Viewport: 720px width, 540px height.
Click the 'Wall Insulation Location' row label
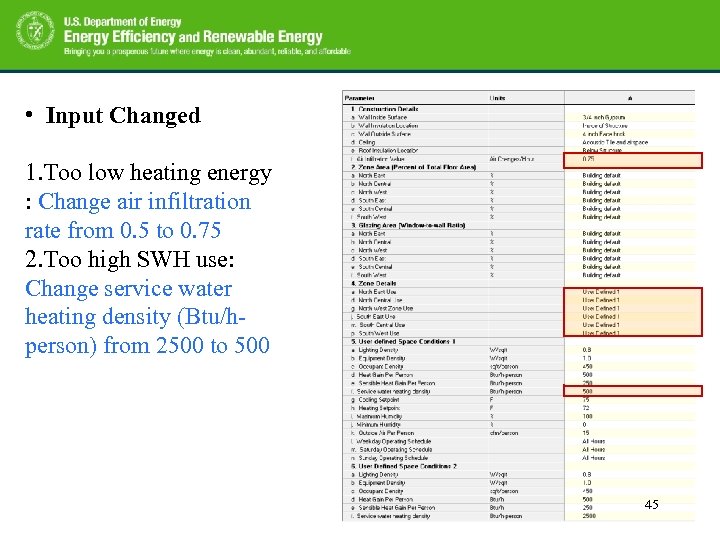tap(388, 125)
